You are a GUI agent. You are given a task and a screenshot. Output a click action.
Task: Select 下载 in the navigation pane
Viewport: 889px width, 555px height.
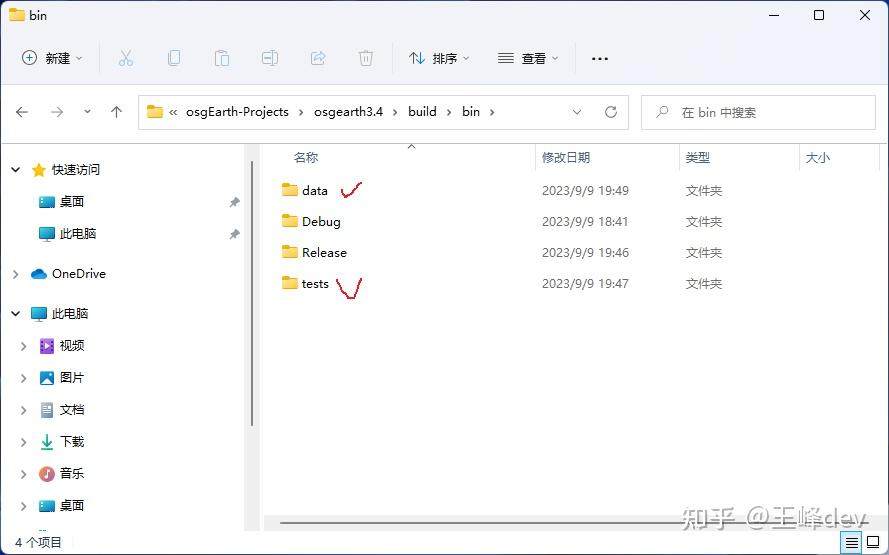pyautogui.click(x=71, y=442)
